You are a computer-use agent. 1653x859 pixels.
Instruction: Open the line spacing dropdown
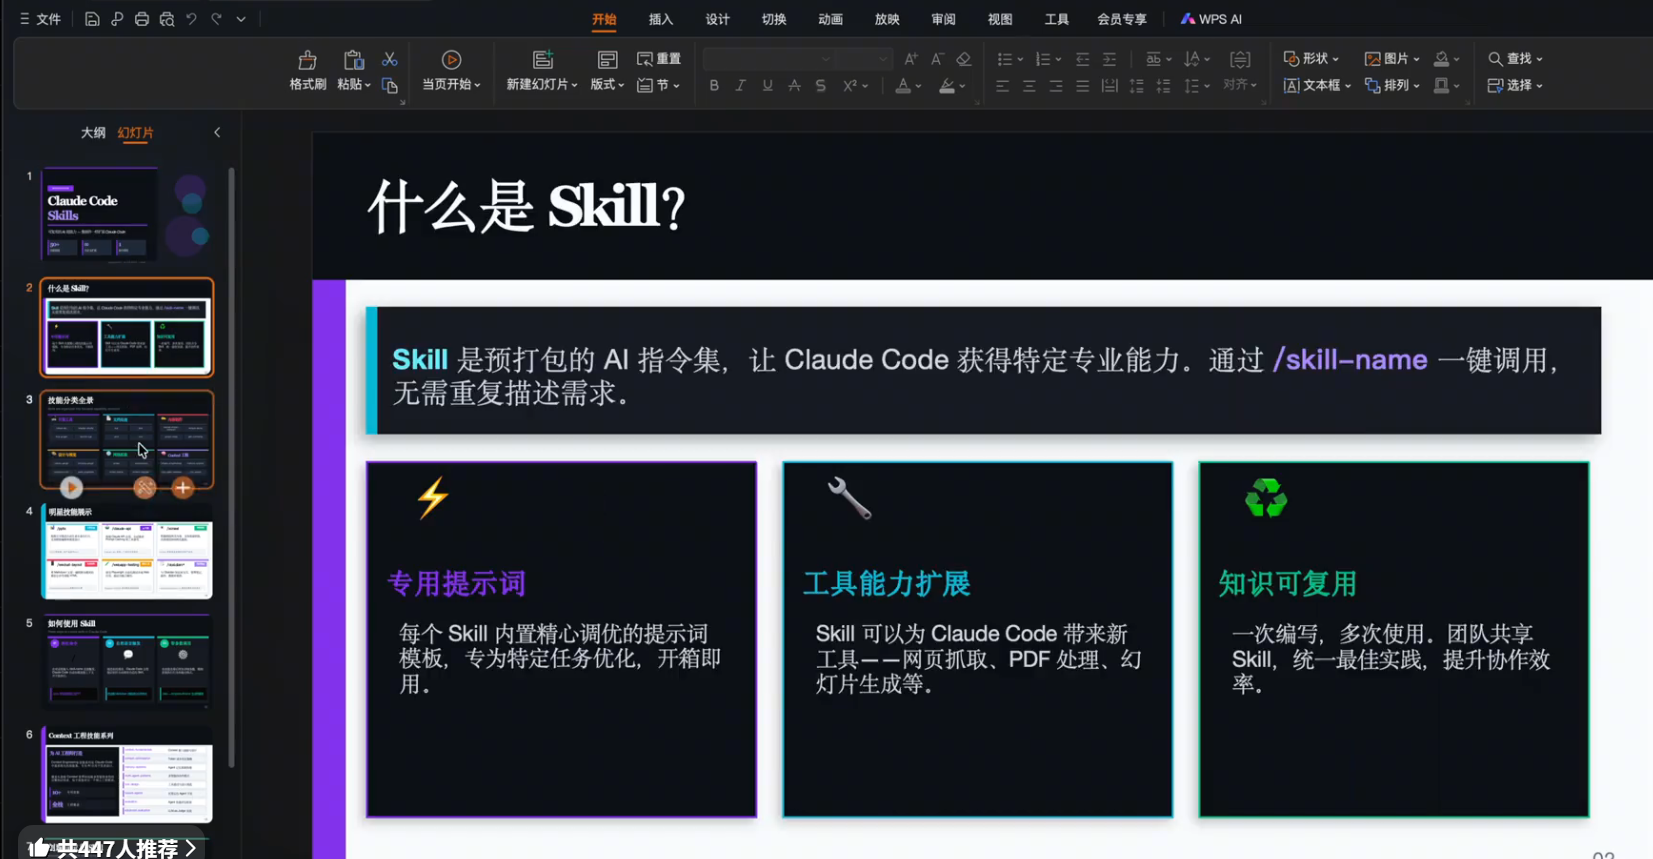click(1197, 86)
